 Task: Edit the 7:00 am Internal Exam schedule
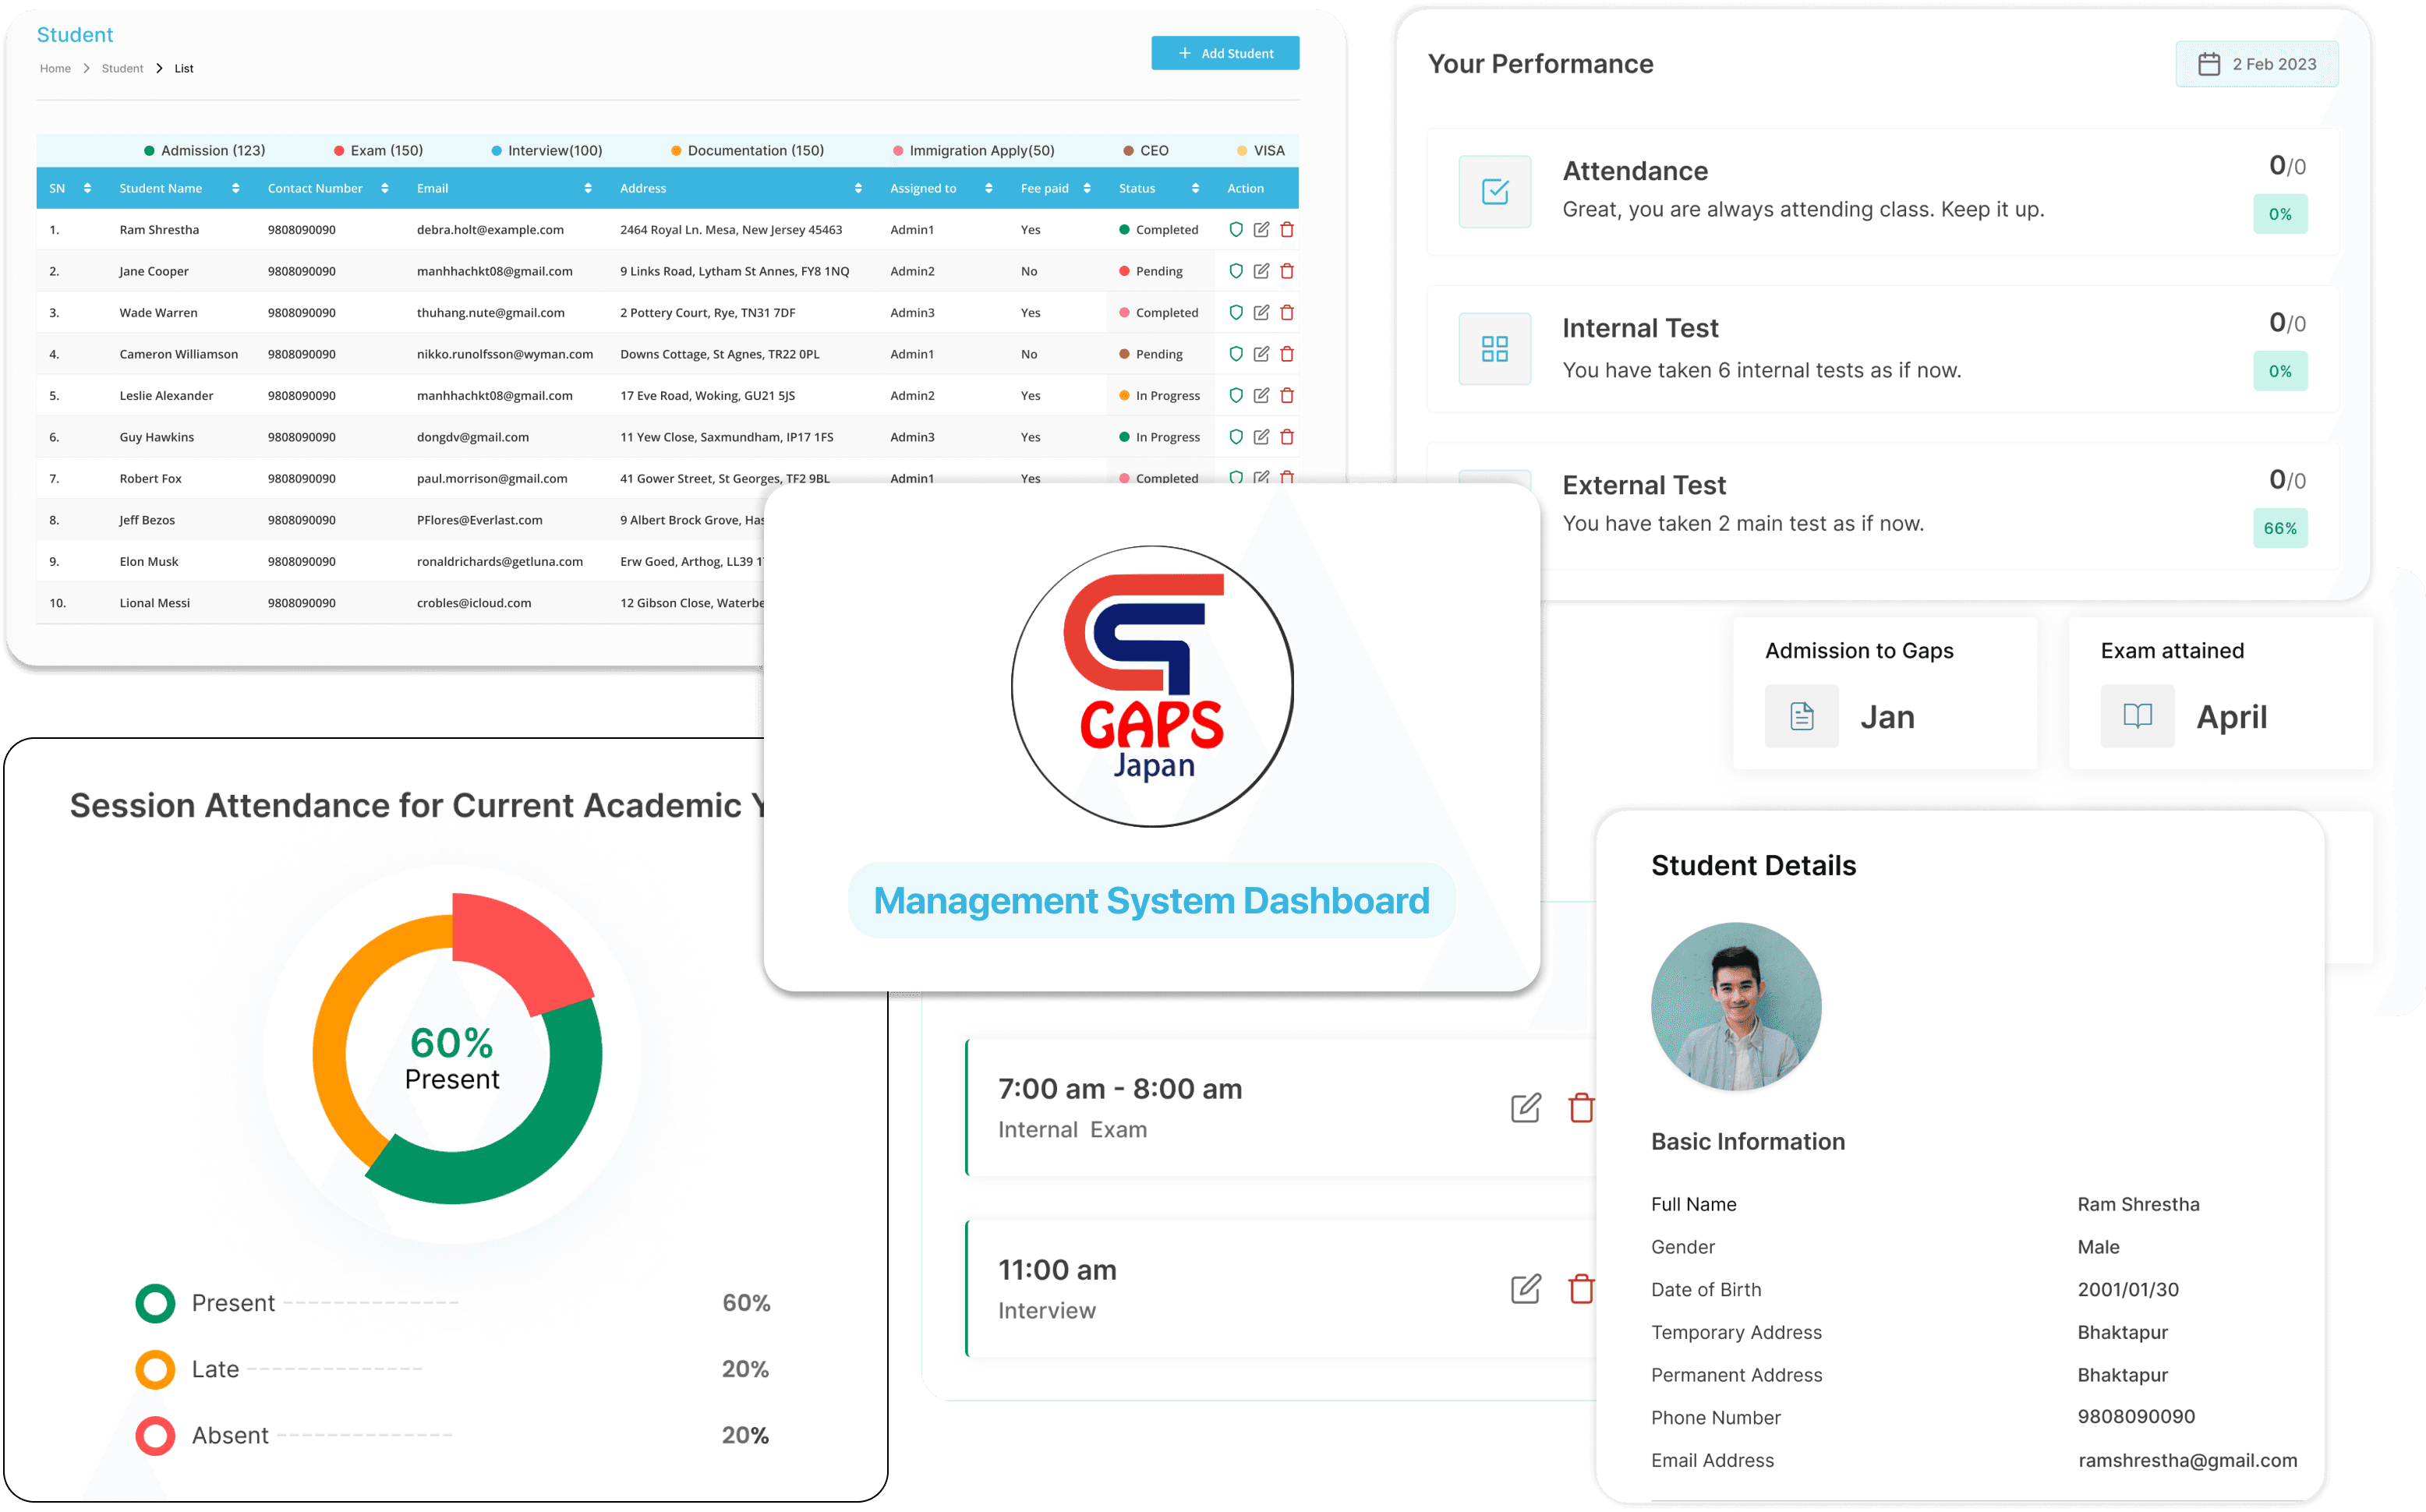click(x=1525, y=1108)
